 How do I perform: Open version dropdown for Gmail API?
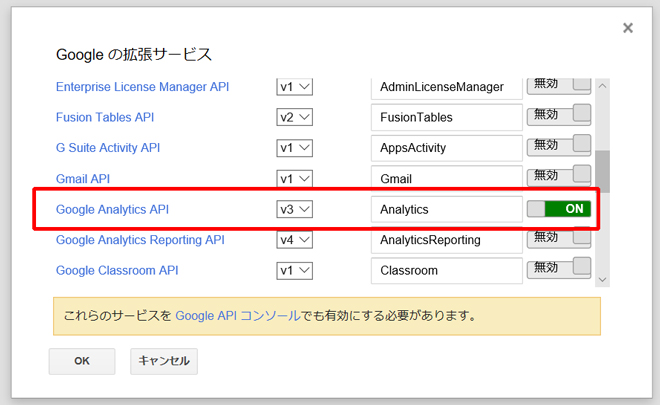coord(294,179)
